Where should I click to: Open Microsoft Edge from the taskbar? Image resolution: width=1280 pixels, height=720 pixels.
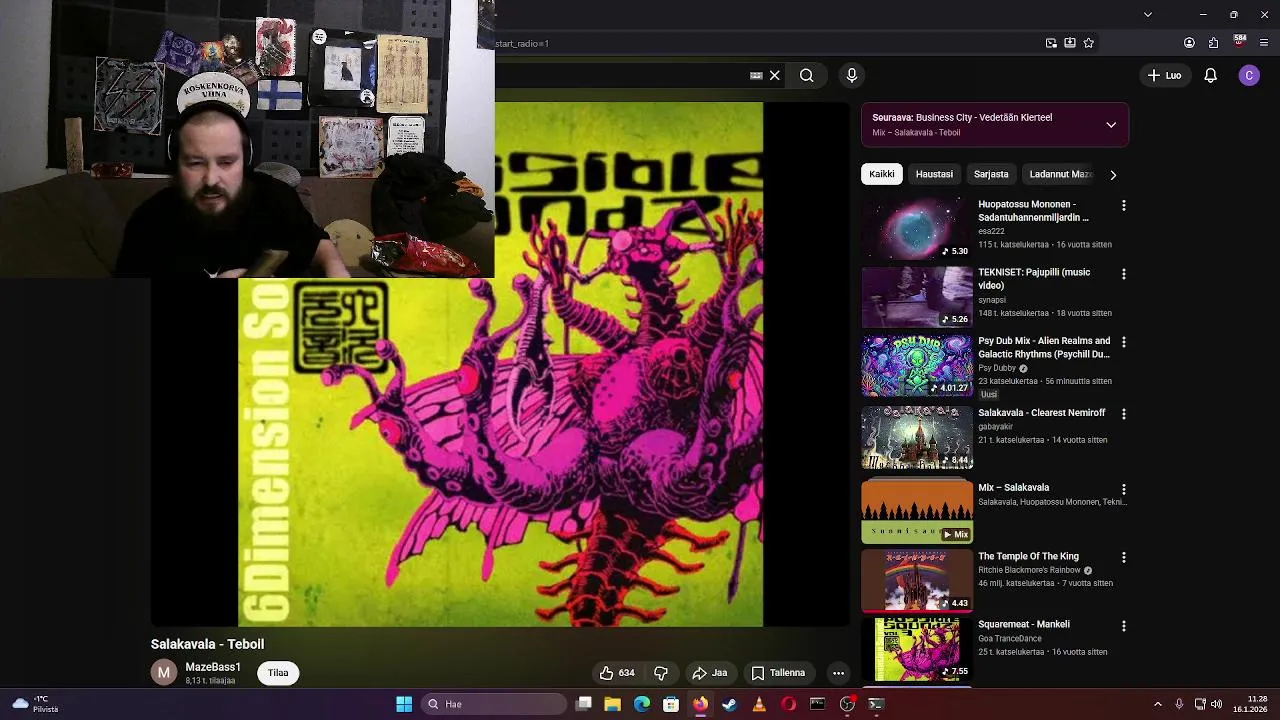(x=642, y=704)
